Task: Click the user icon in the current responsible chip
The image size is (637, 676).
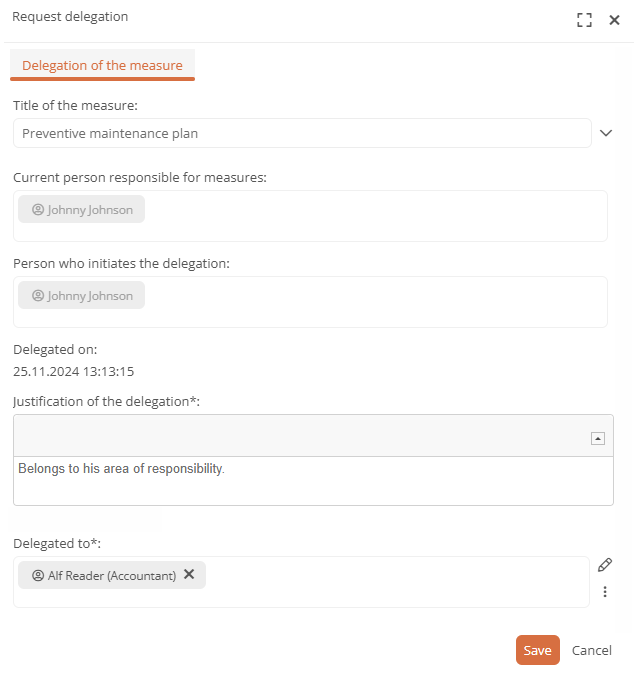Action: [x=38, y=210]
